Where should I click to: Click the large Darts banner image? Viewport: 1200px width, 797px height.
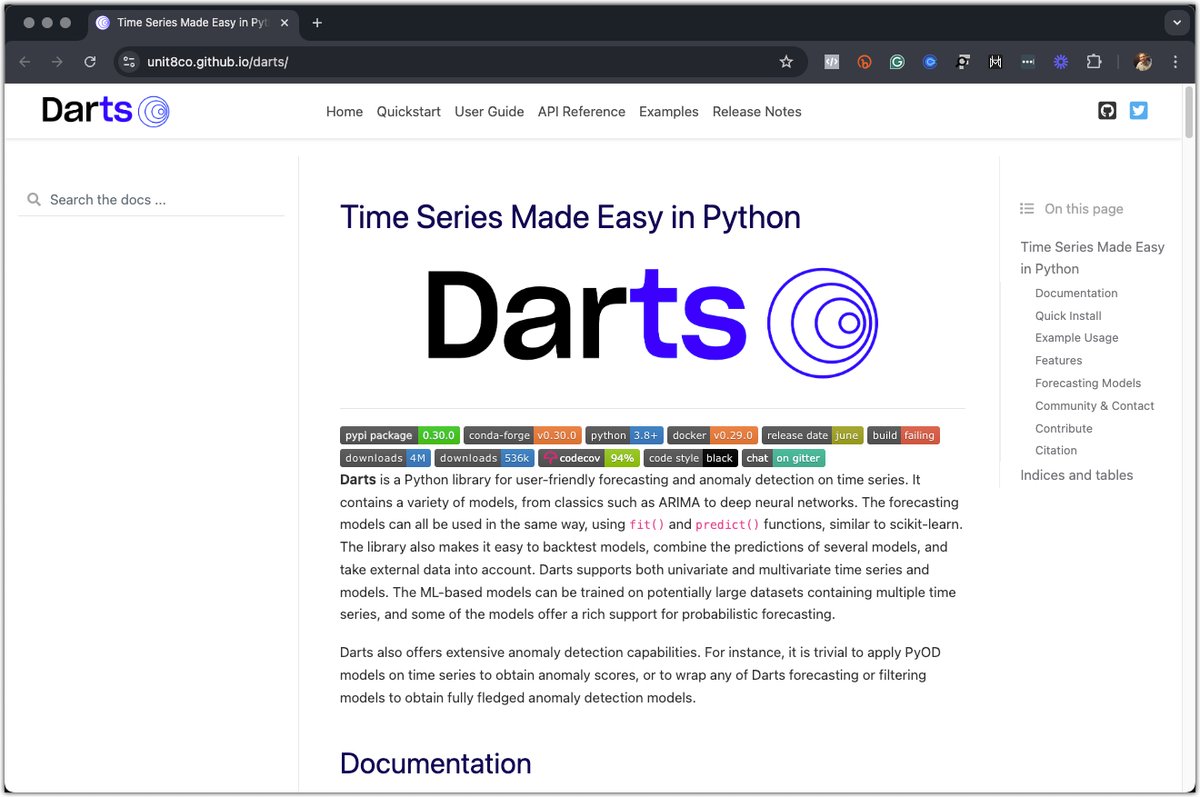652,322
